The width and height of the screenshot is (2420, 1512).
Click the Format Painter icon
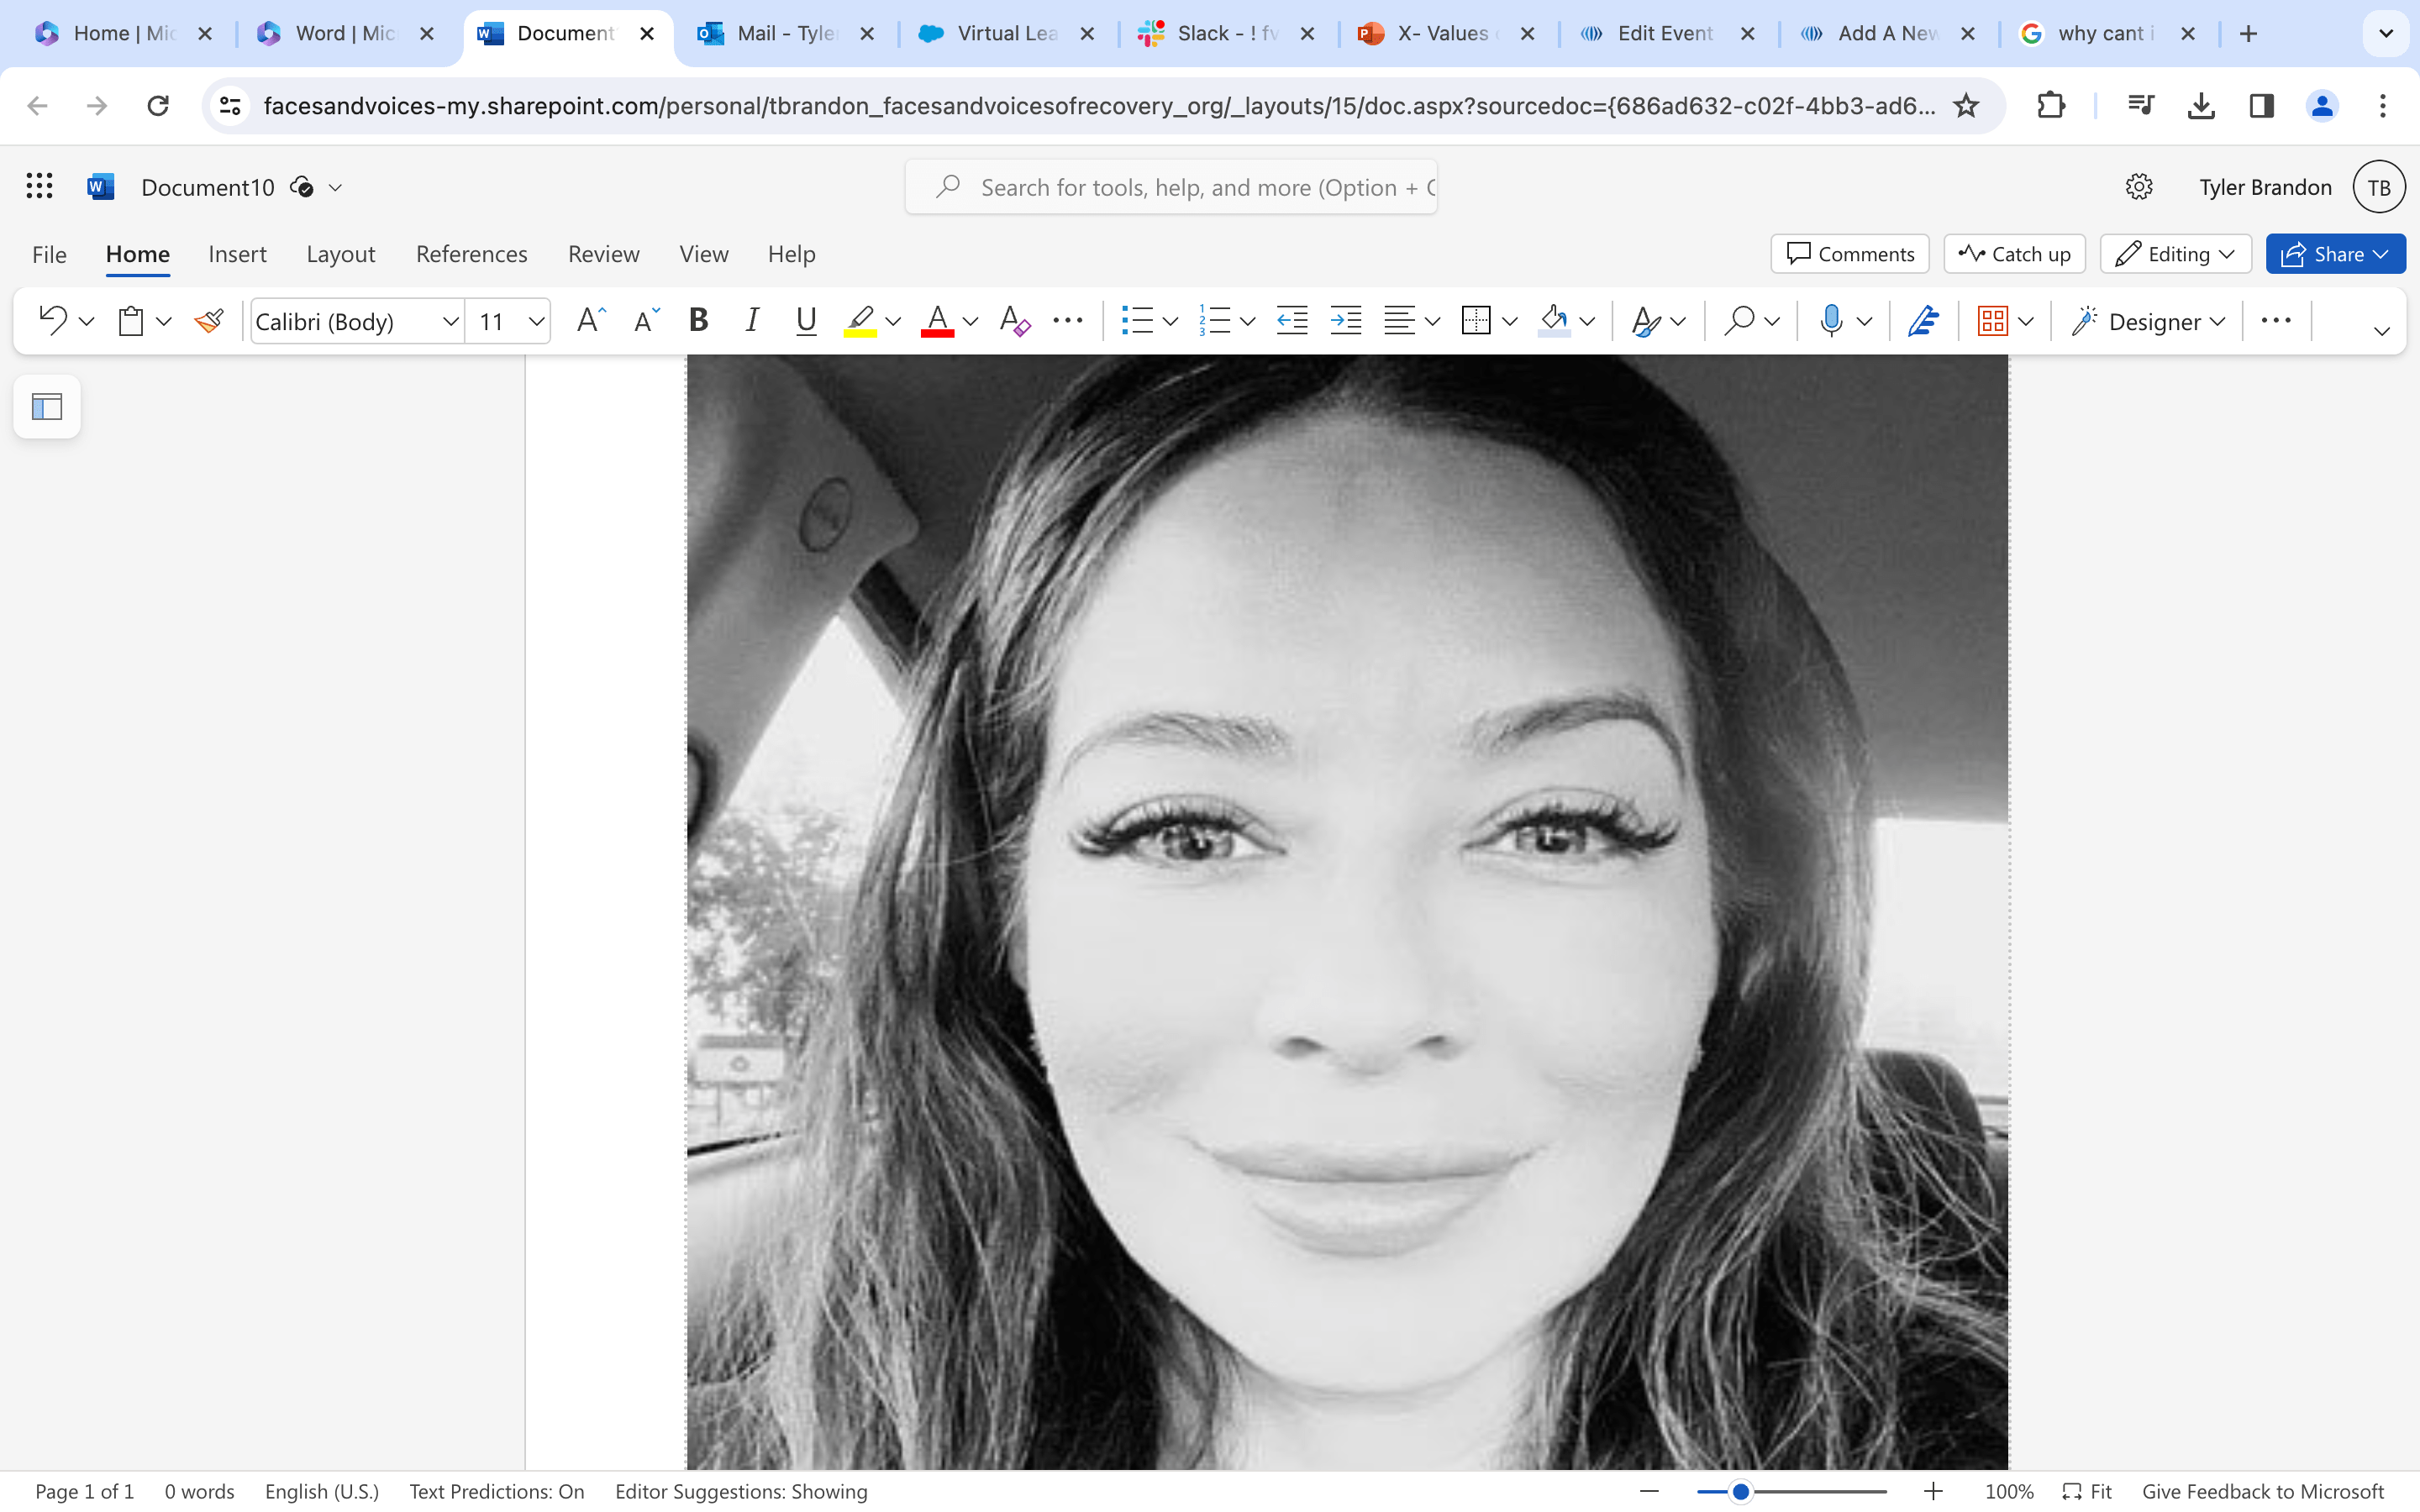point(209,321)
